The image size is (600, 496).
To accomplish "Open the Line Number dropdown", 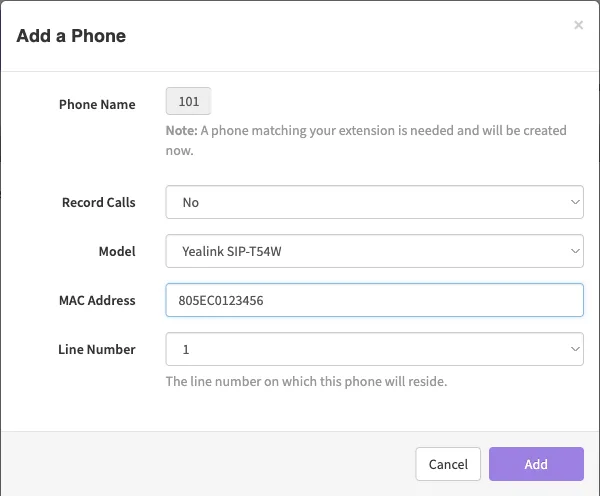I will click(x=374, y=349).
